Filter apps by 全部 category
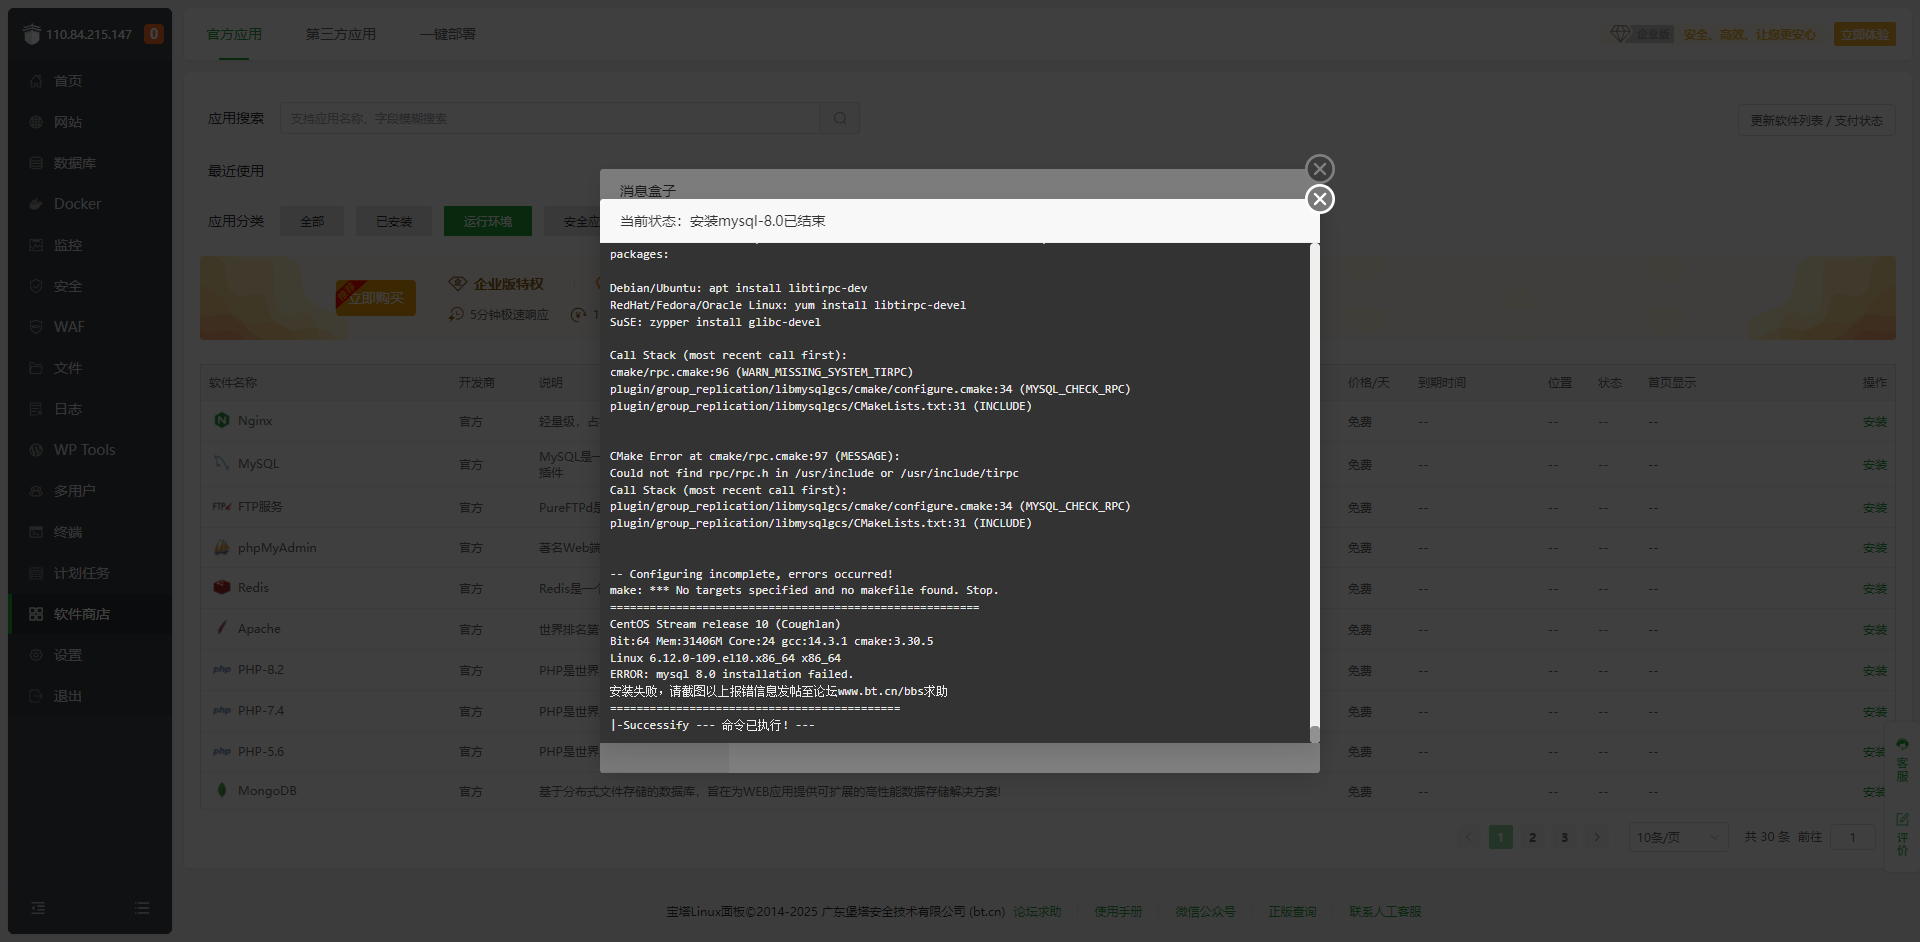This screenshot has height=942, width=1920. [312, 221]
